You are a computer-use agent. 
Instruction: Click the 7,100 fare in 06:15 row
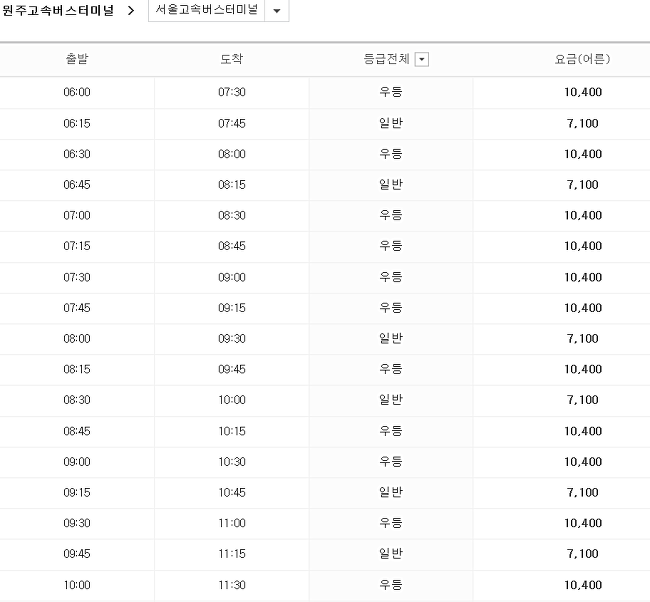point(583,124)
